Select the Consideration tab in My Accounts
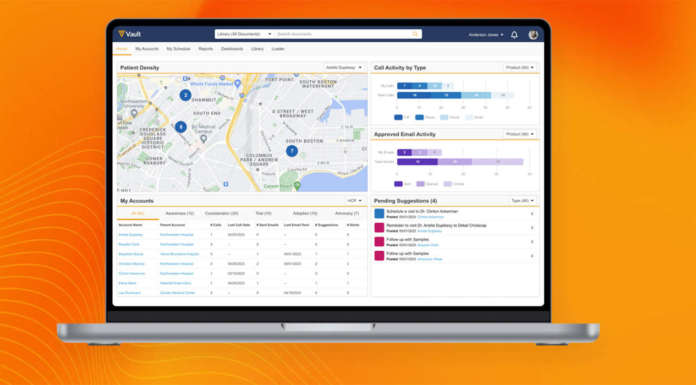The width and height of the screenshot is (696, 385). 221,214
